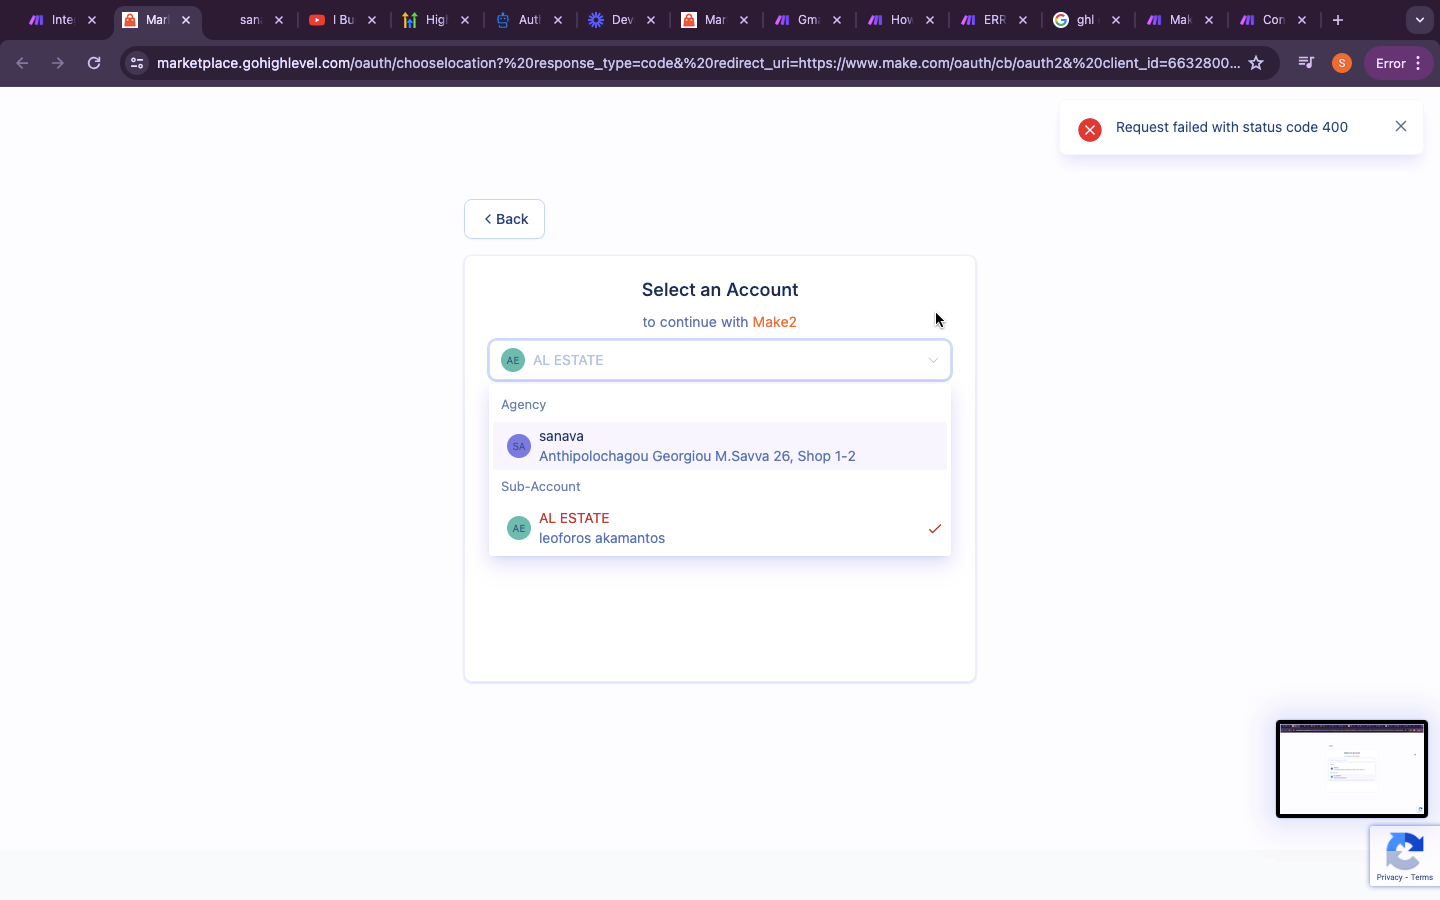Close the 'Inte' Make tab

click(x=92, y=20)
